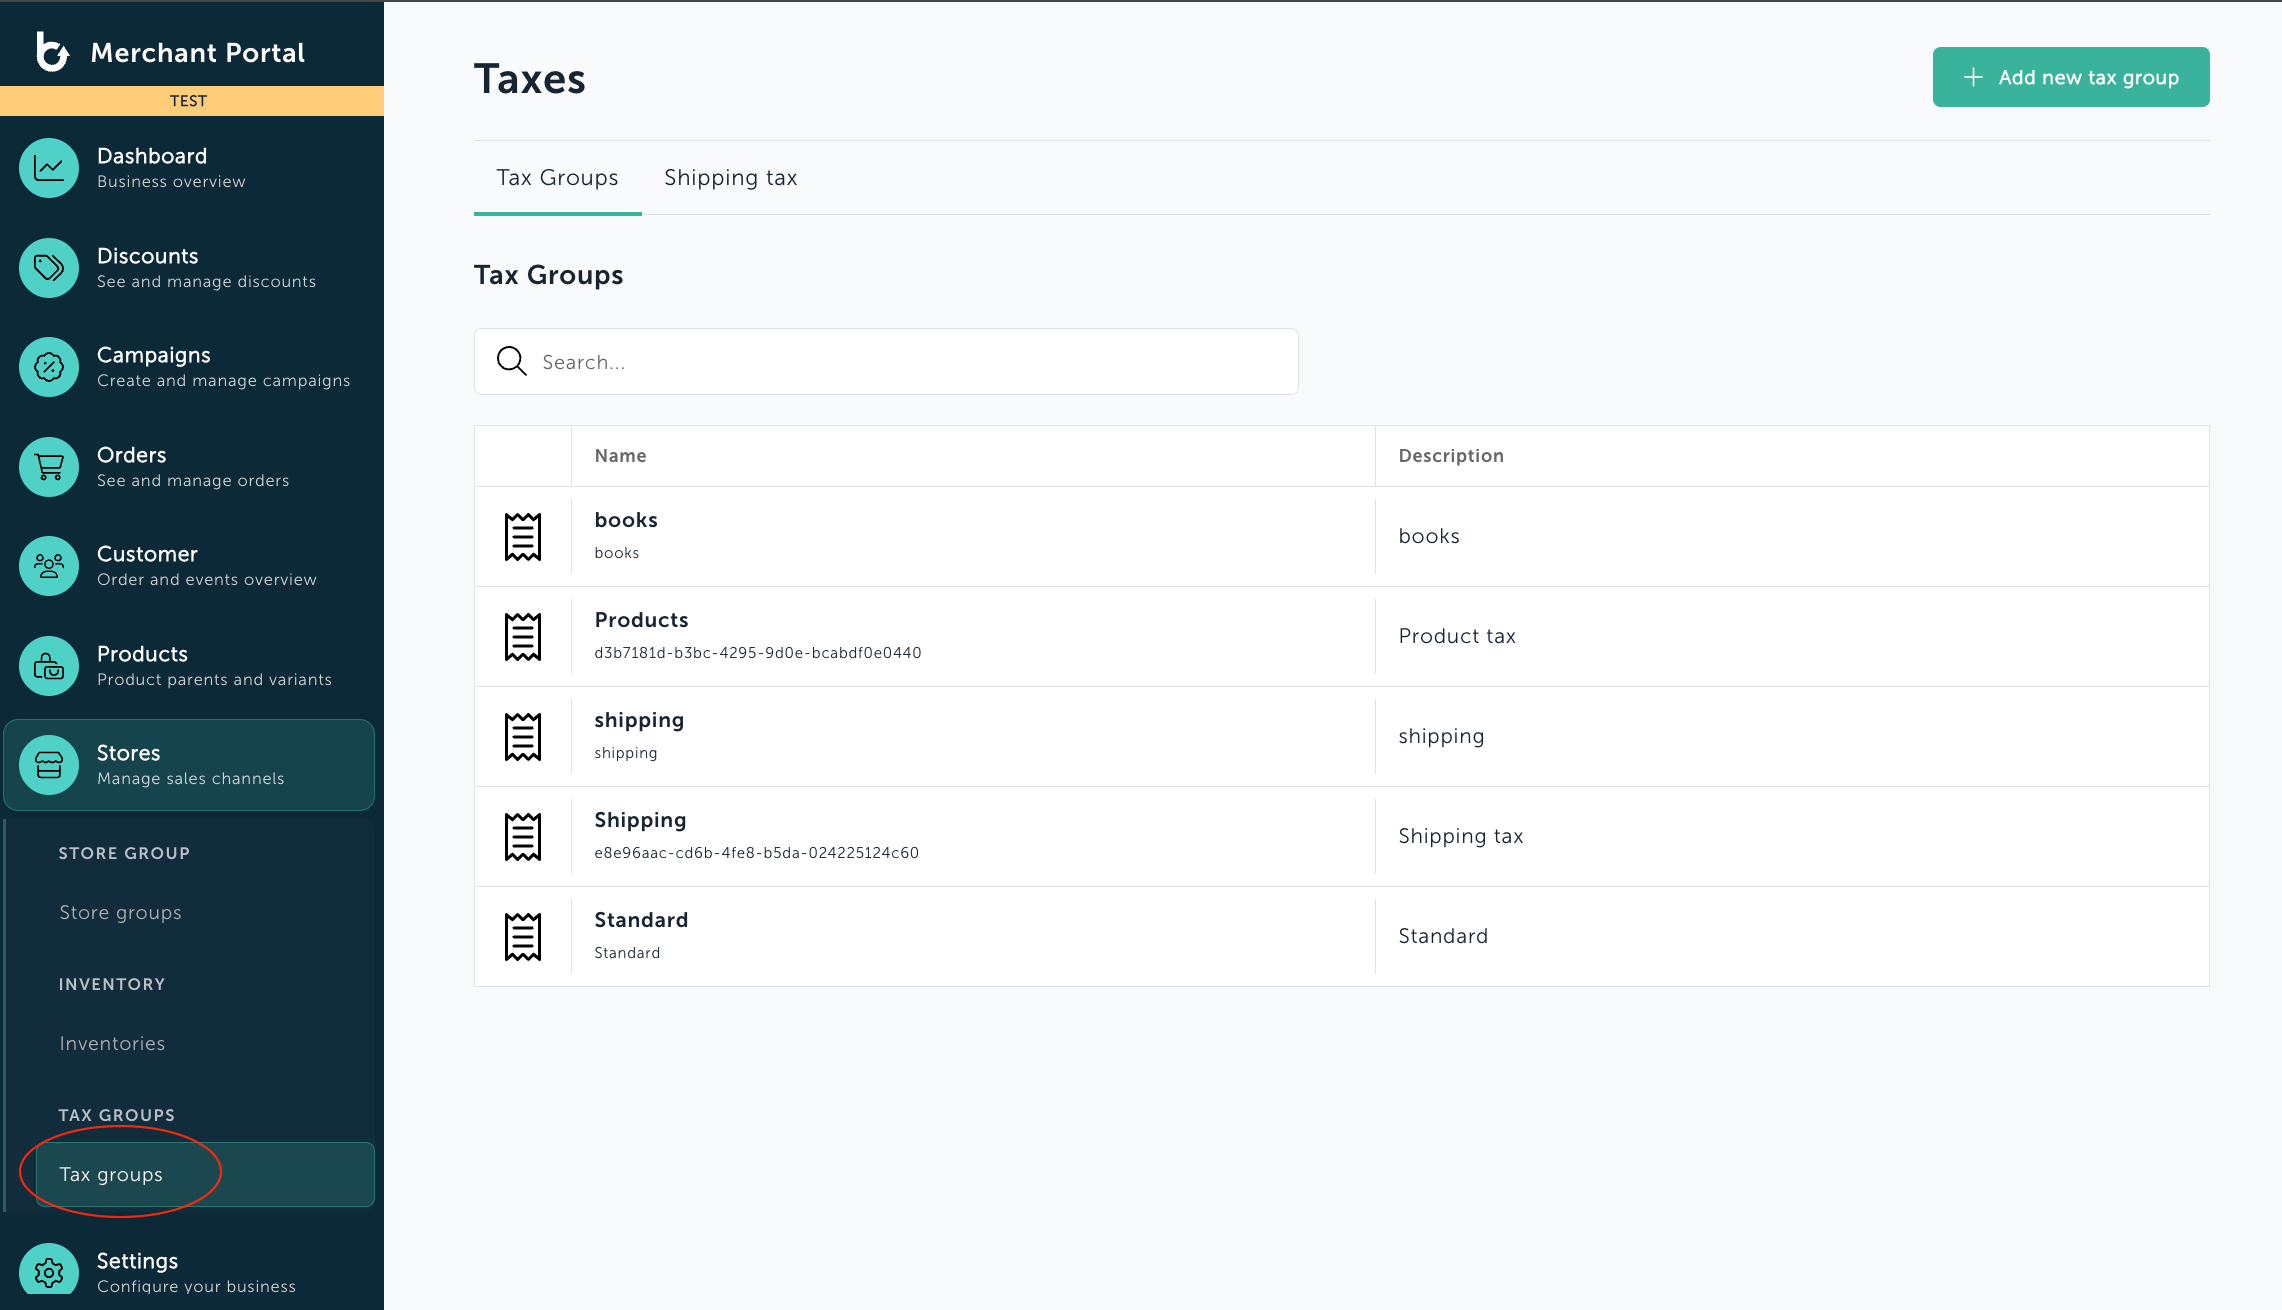This screenshot has width=2282, height=1310.
Task: Click the Discounts tag icon
Action: [49, 268]
